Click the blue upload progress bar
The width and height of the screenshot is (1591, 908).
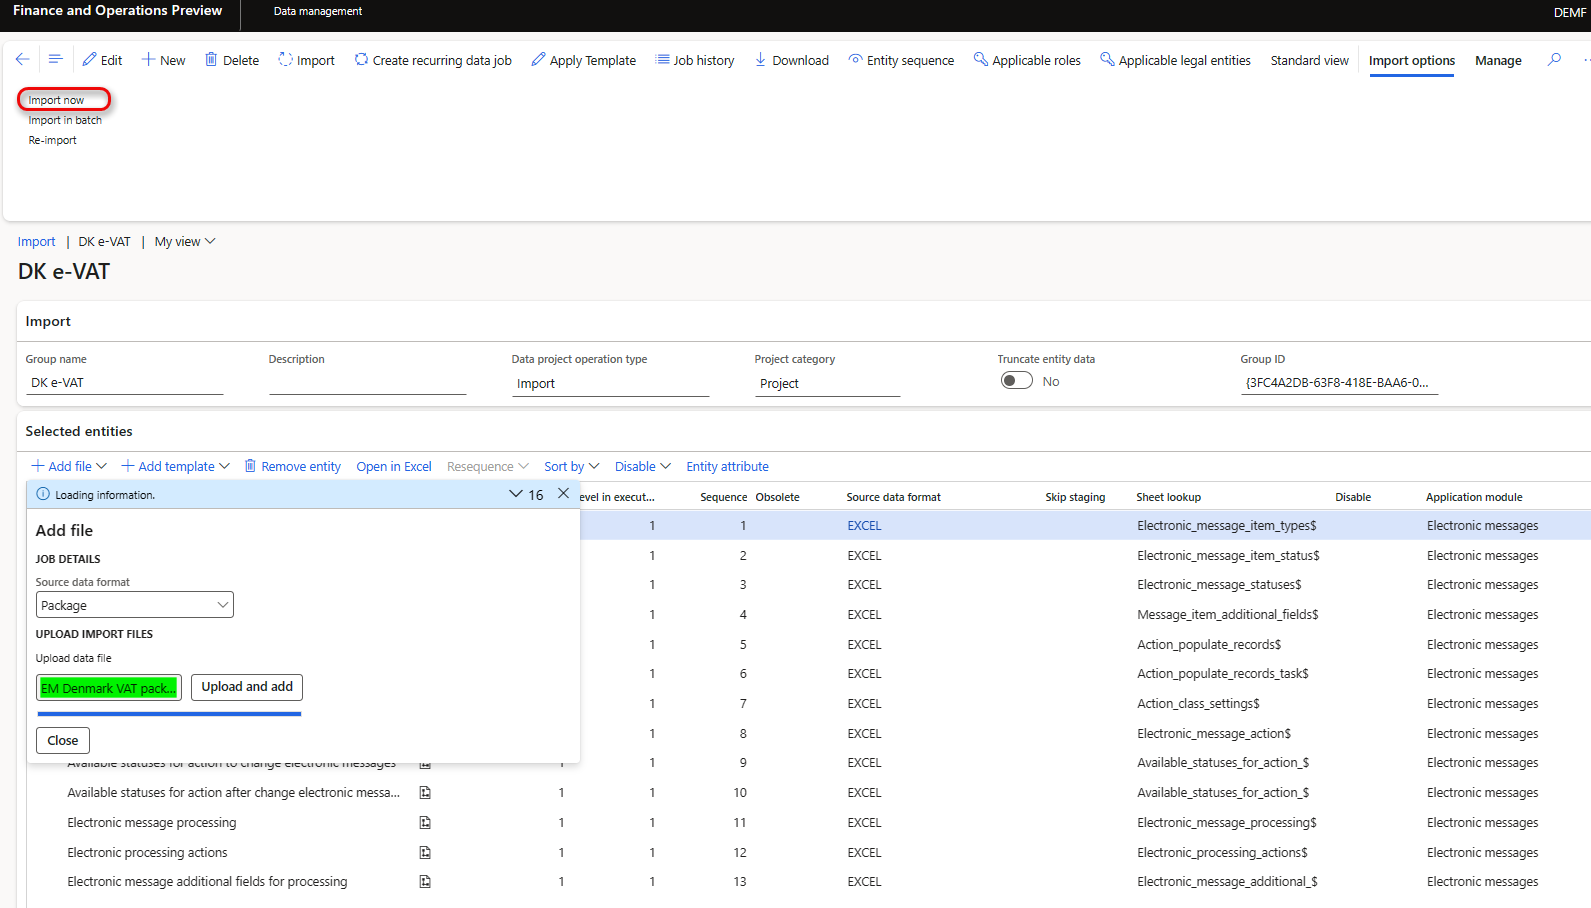(169, 714)
